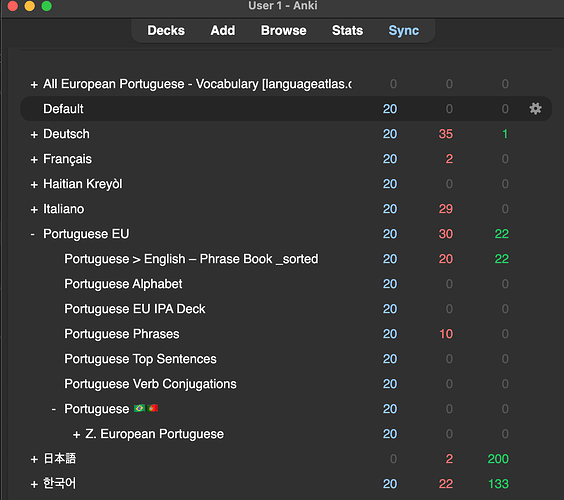Click Portuguese Phrases learning count 10
The width and height of the screenshot is (564, 500).
tap(446, 334)
